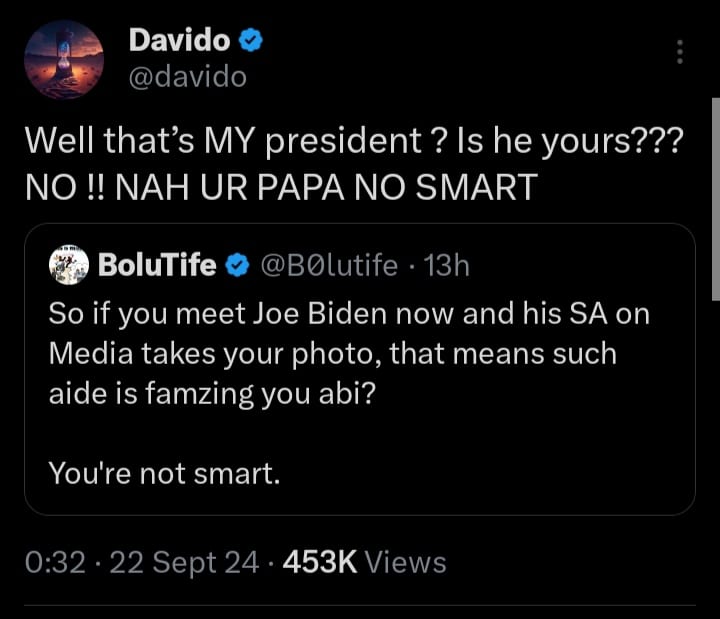This screenshot has width=720, height=619.
Task: Click the Davido display name
Action: (x=180, y=42)
